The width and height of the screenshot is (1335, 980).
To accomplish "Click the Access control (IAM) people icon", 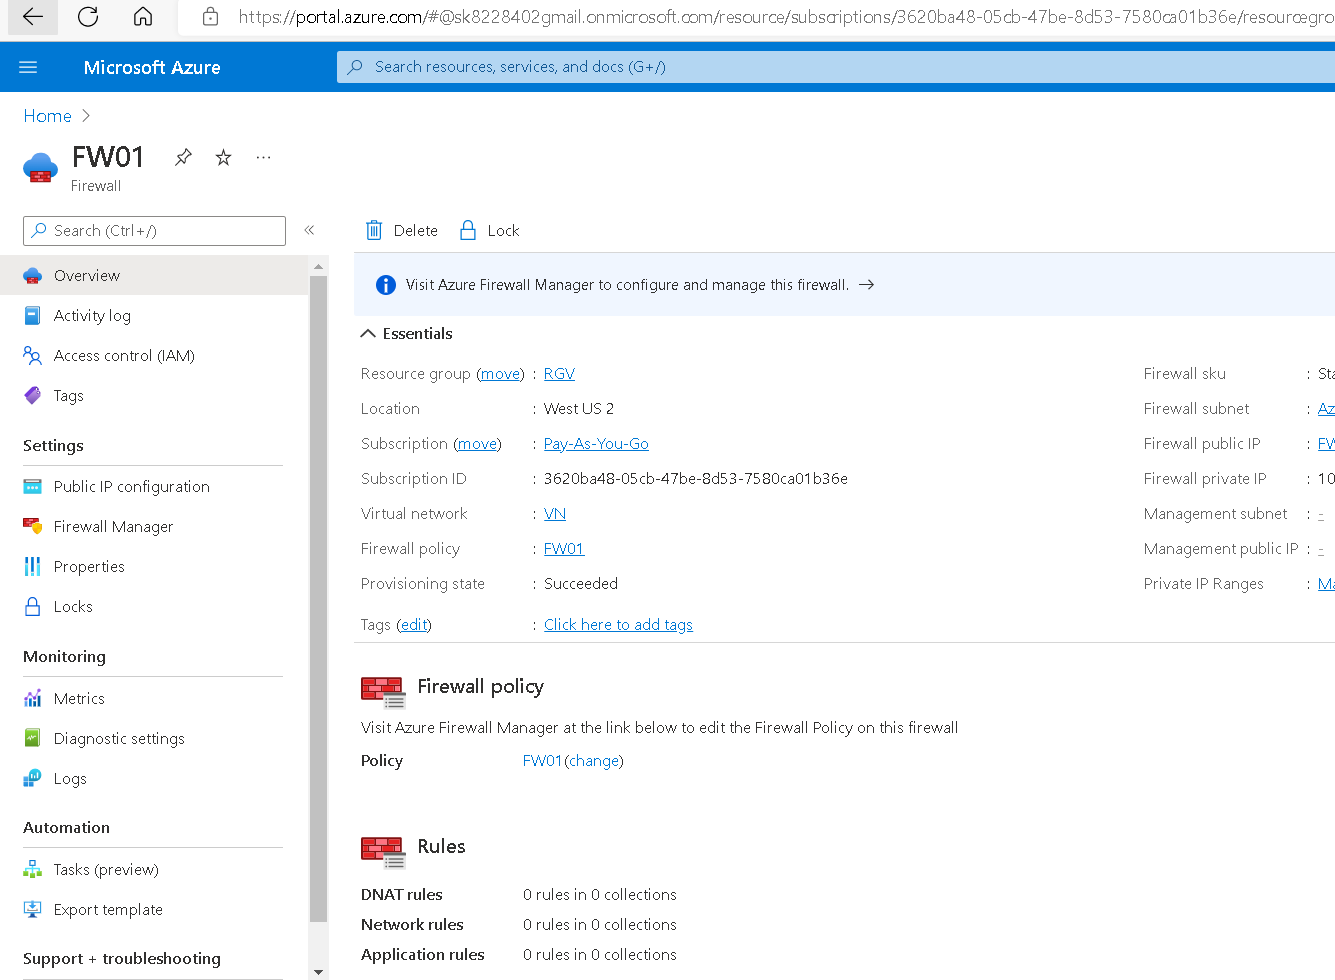I will 32,355.
